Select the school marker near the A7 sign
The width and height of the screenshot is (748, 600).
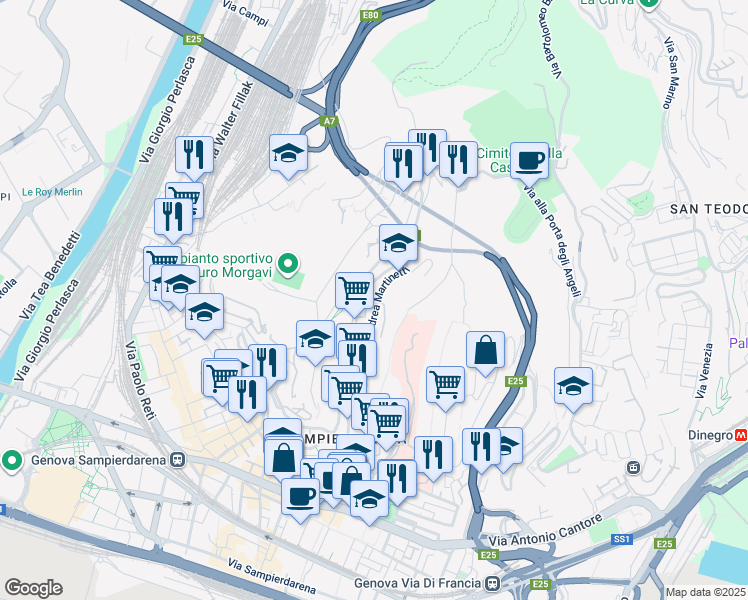pyautogui.click(x=288, y=156)
